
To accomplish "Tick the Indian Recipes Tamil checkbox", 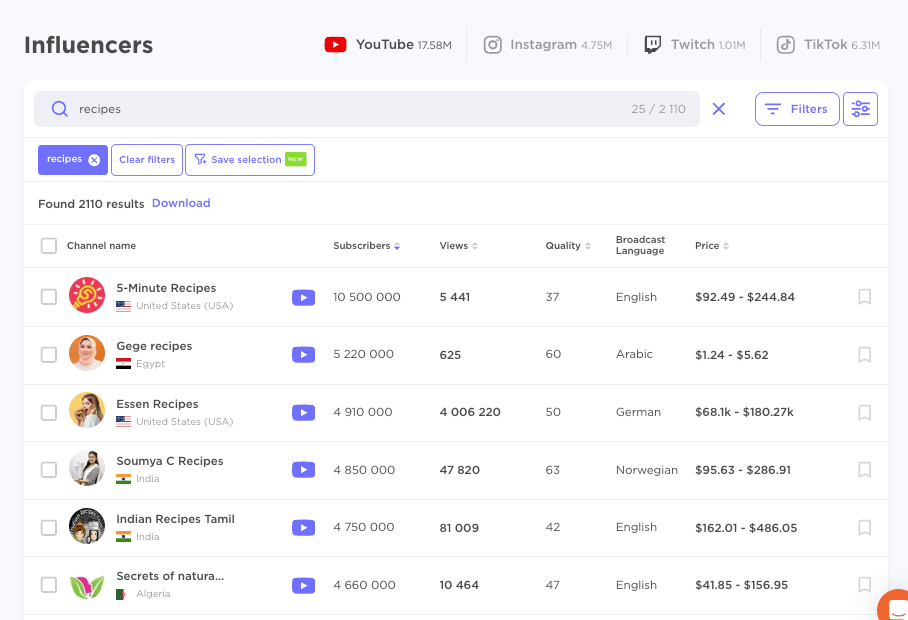I will coord(49,527).
